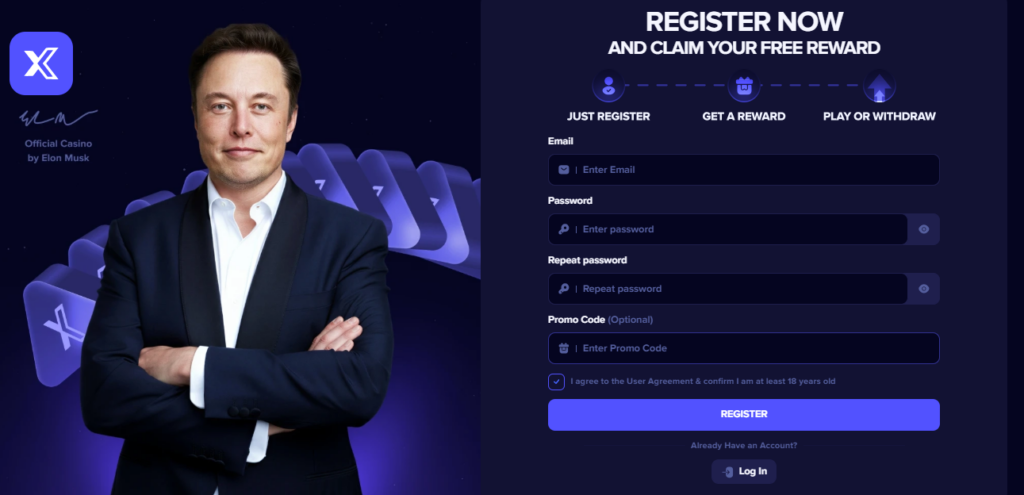Click the 'Already Have an Account?' text
1024x495 pixels.
[743, 445]
